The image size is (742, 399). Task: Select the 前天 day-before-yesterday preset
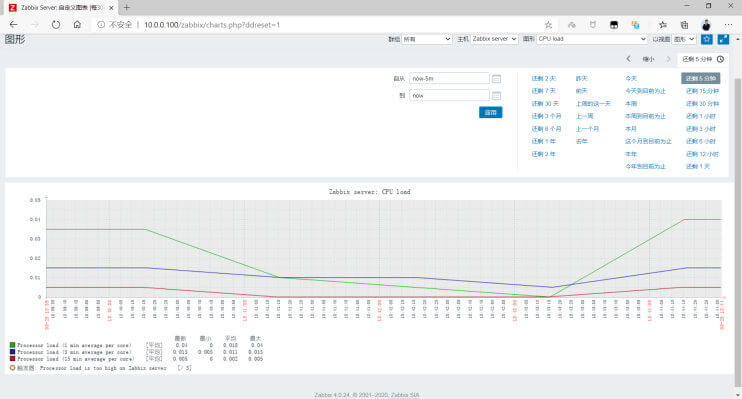[582, 91]
